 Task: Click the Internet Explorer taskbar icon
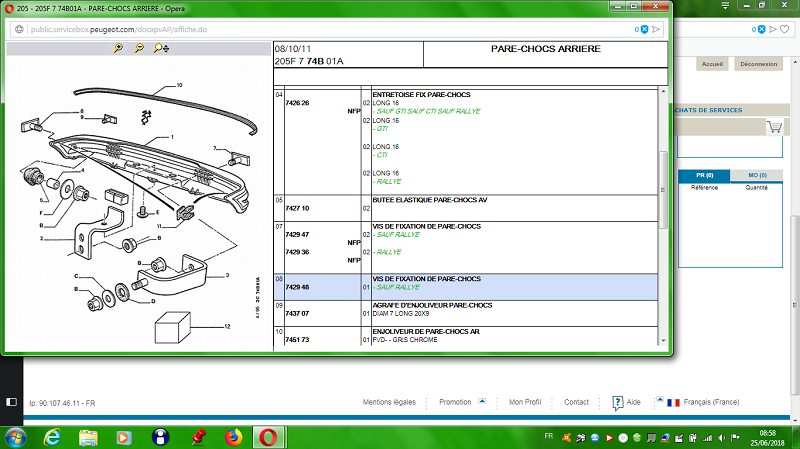[x=52, y=437]
